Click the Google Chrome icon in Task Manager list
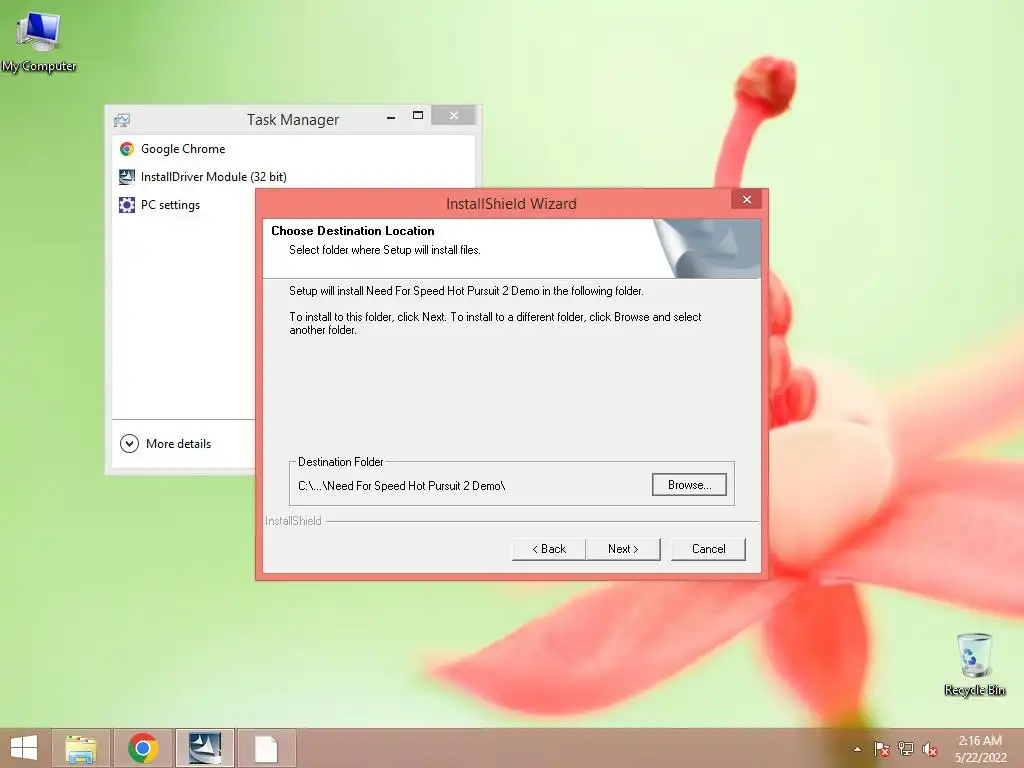1024x768 pixels. [x=127, y=149]
